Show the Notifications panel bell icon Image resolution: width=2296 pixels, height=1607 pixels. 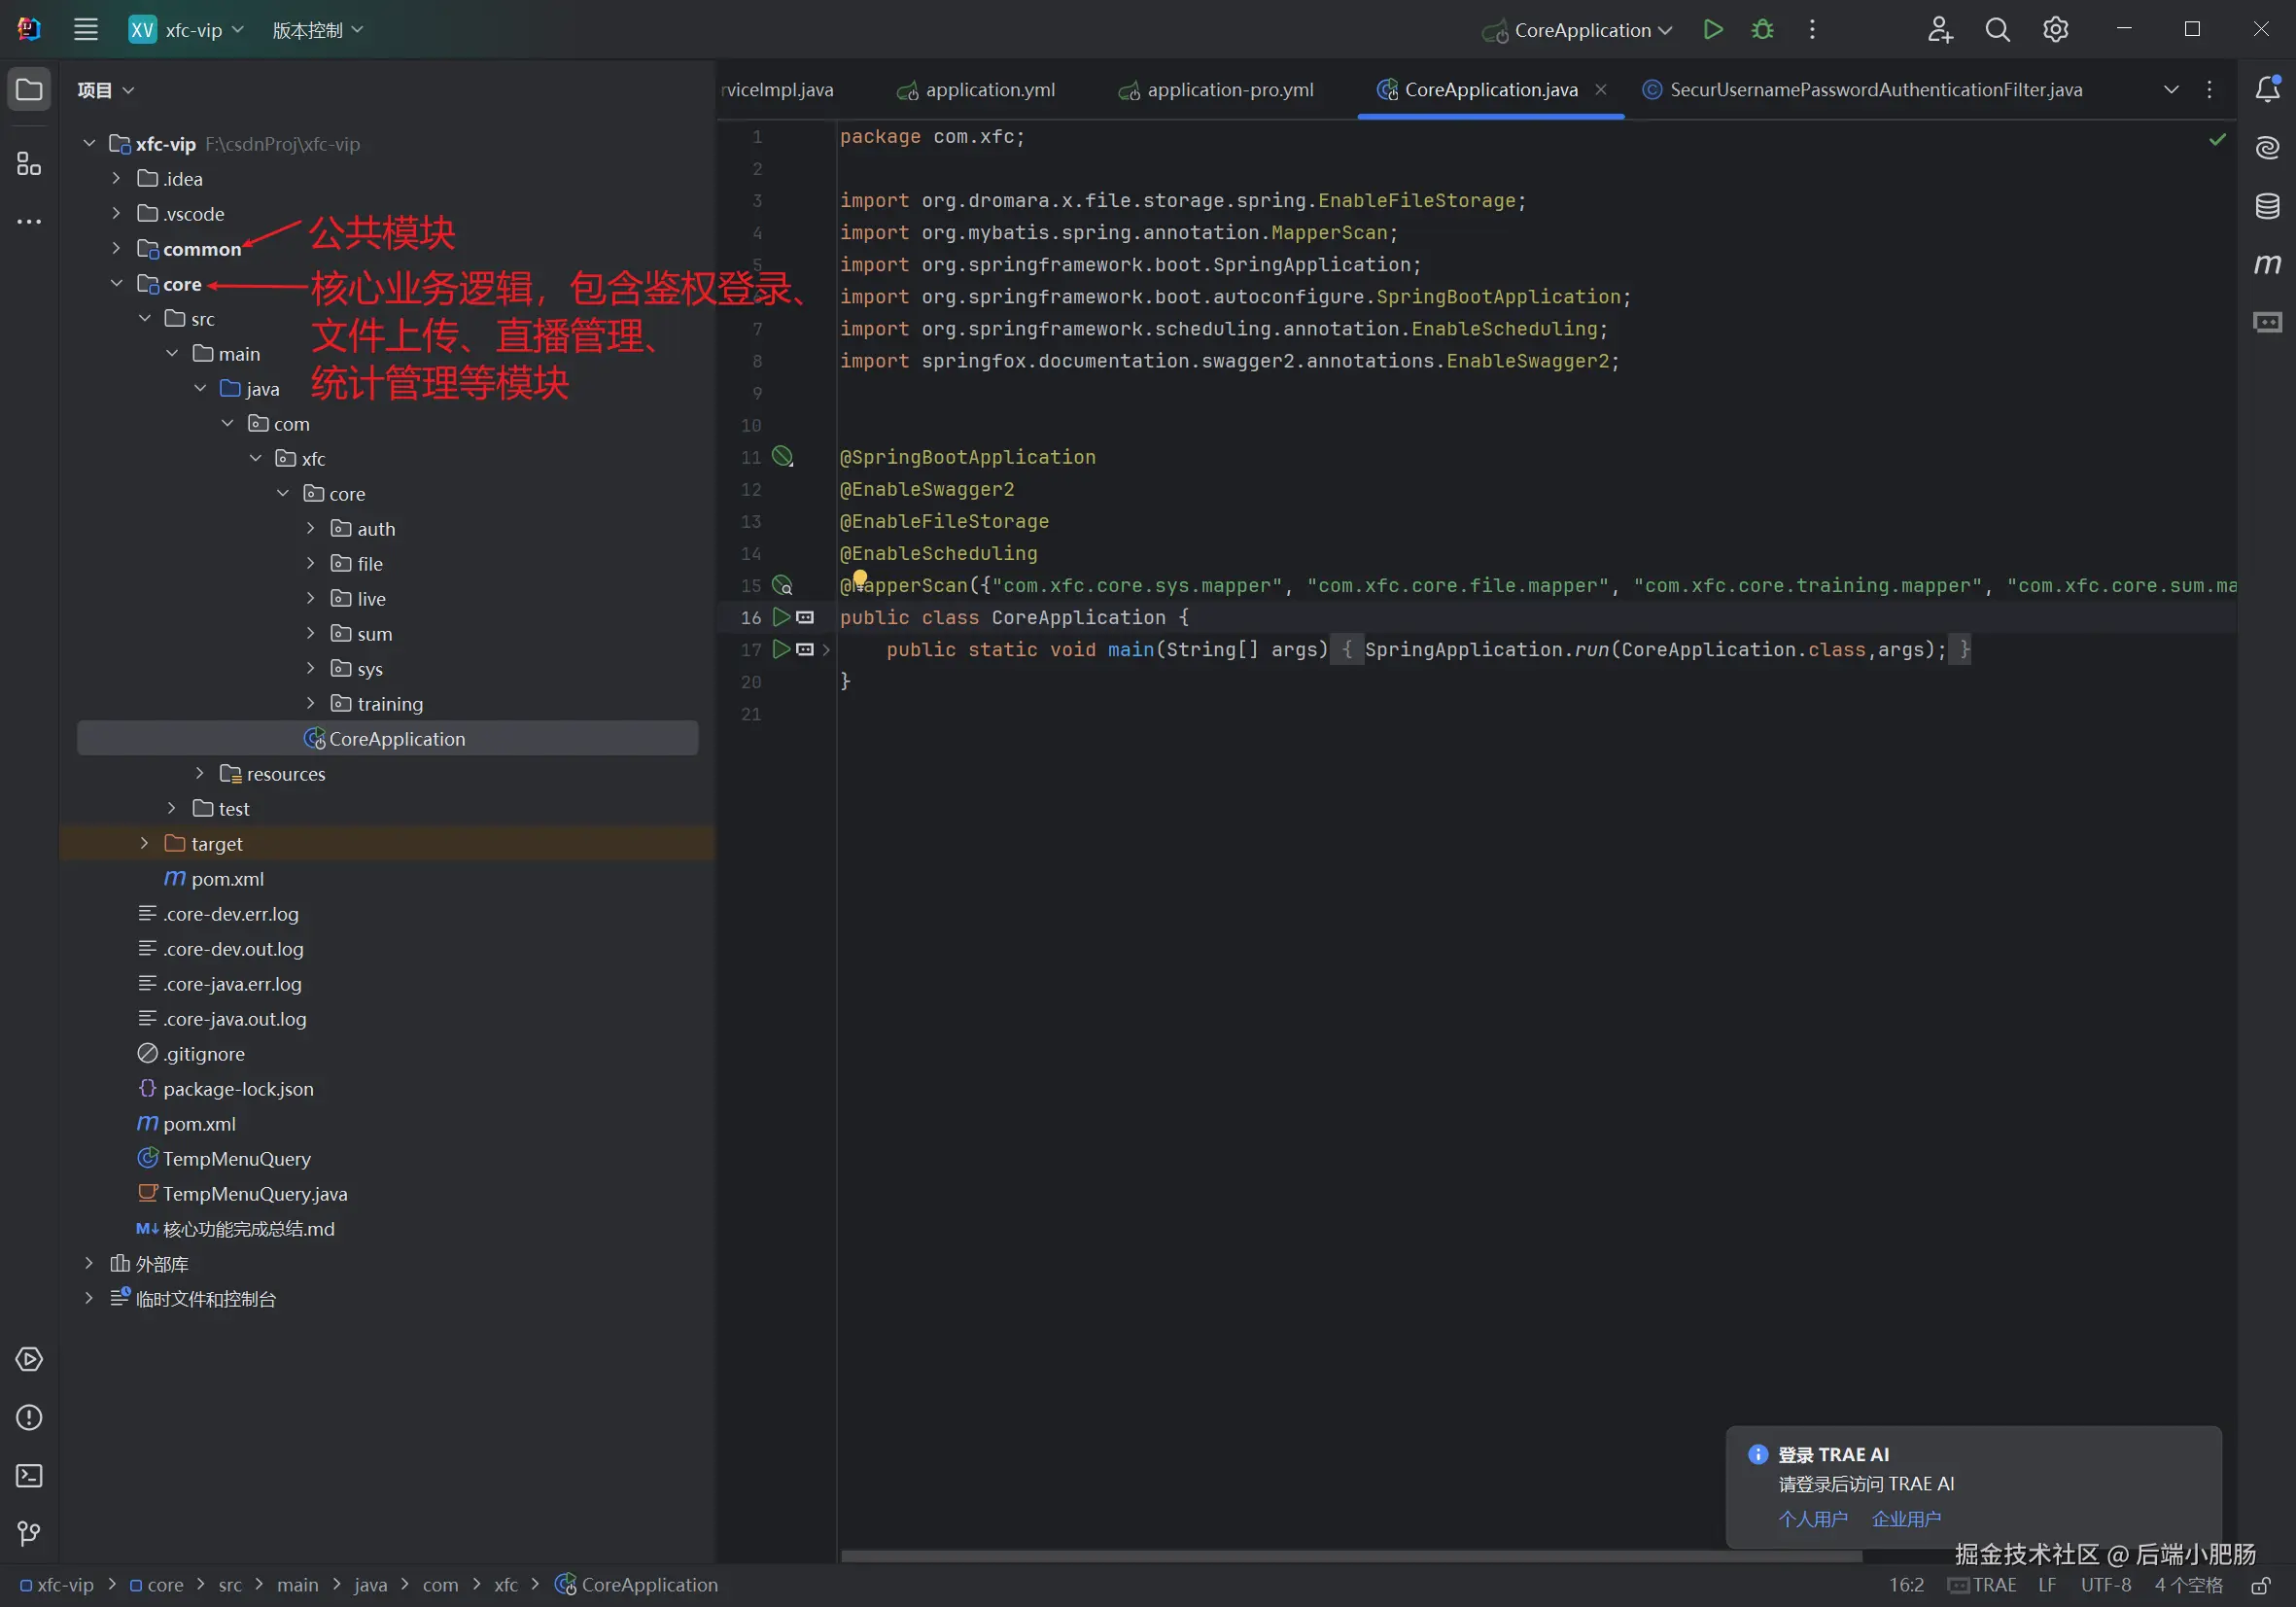pos(2266,90)
